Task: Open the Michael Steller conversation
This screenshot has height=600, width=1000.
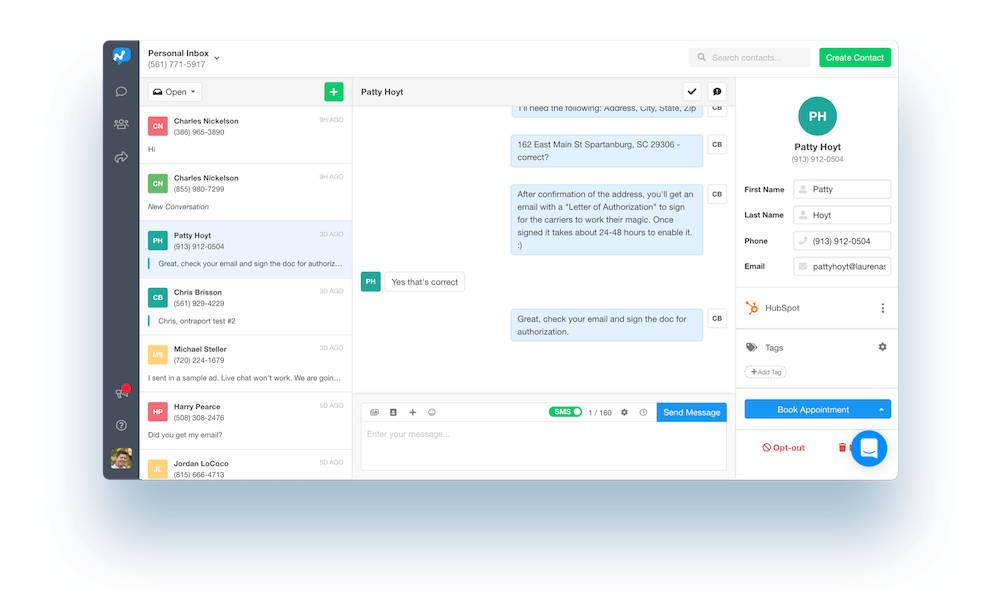Action: (246, 363)
